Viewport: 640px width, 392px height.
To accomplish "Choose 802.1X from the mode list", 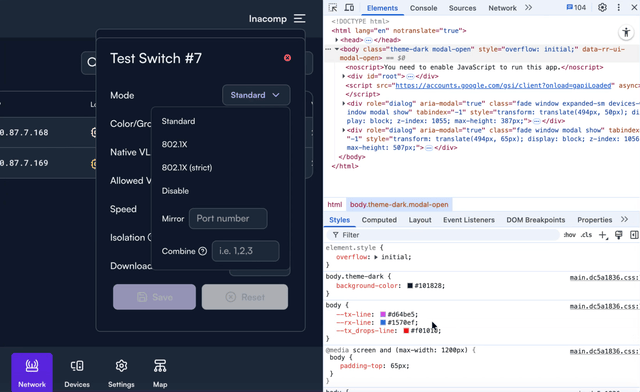I will (x=174, y=145).
